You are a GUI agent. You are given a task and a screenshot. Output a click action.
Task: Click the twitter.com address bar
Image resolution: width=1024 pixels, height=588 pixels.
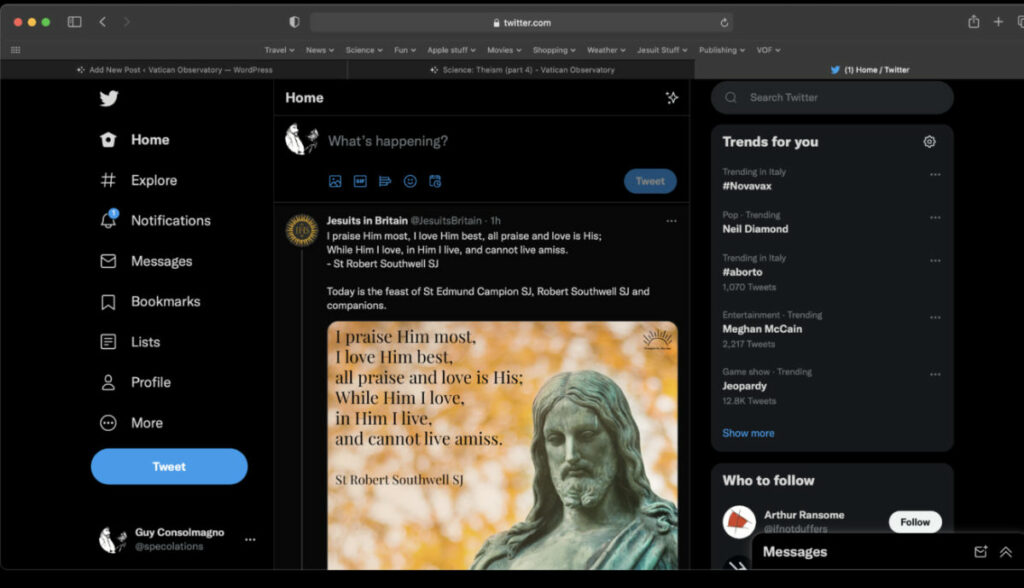click(521, 23)
